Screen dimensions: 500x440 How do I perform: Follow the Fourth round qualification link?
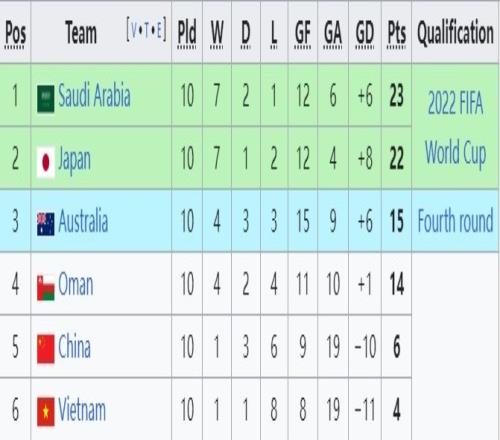pos(455,220)
